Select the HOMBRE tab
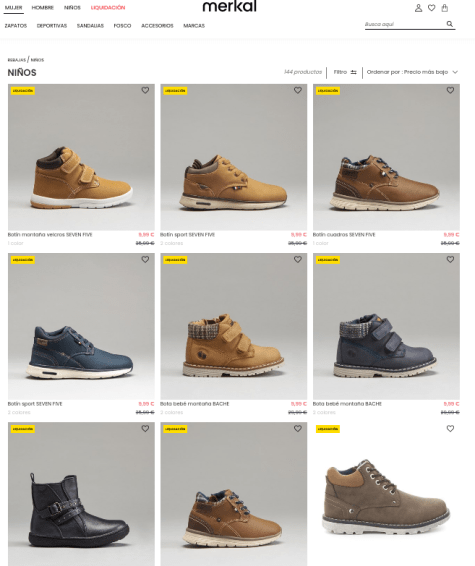 click(x=43, y=8)
